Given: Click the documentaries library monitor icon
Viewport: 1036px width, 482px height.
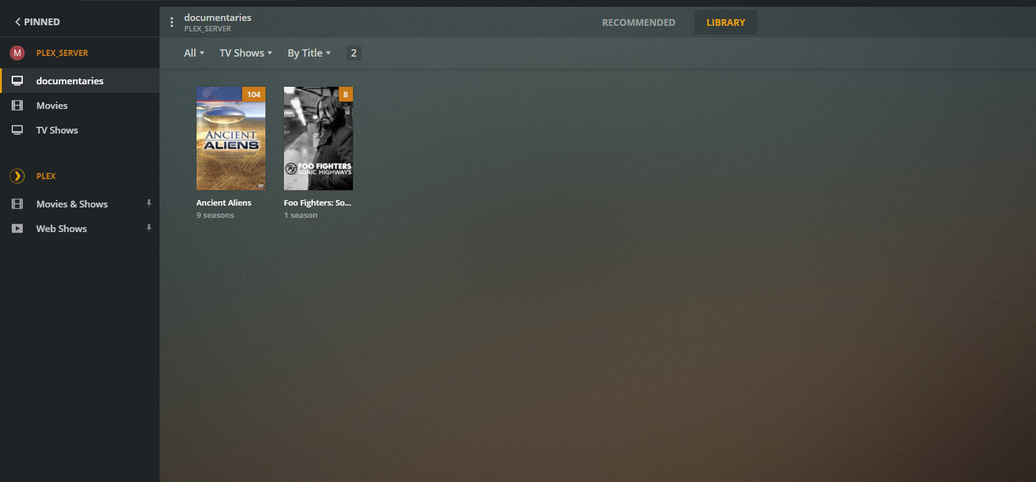Looking at the screenshot, I should tap(17, 81).
